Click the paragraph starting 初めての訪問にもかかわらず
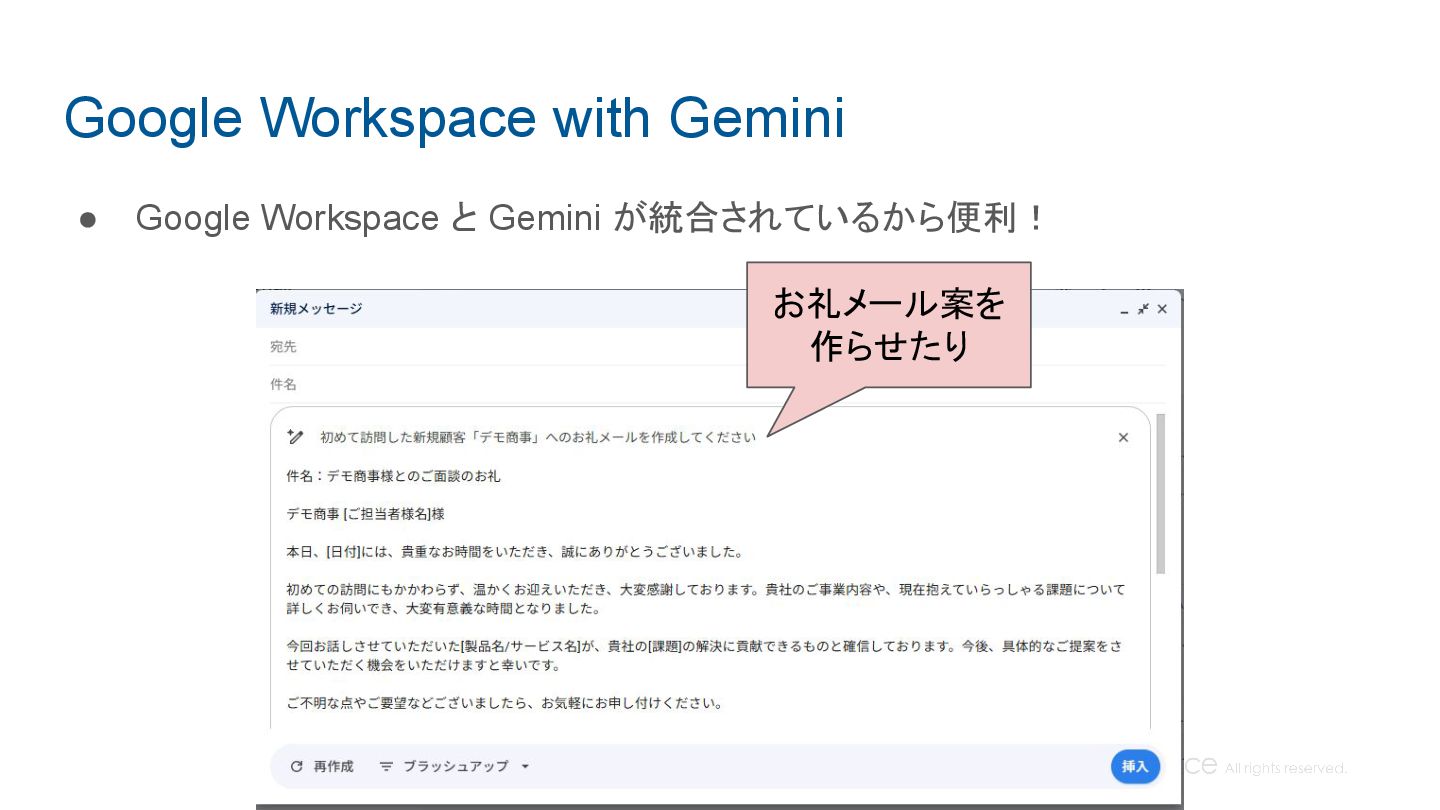This screenshot has width=1440, height=810. point(705,599)
